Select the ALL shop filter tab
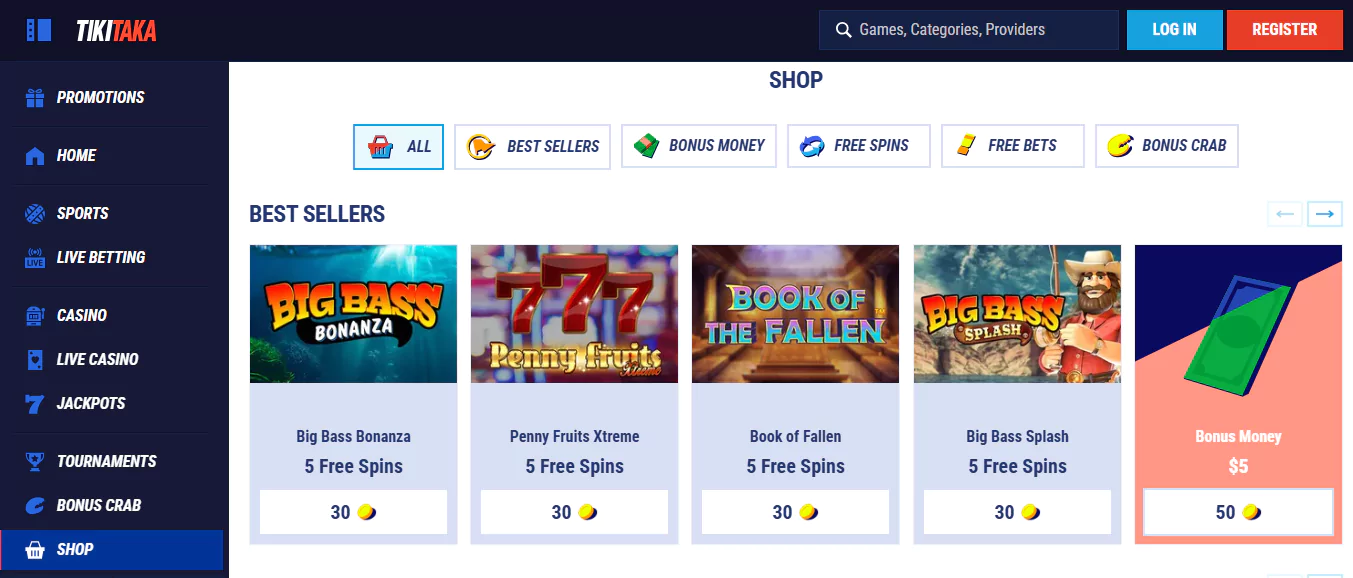This screenshot has height=578, width=1353. (x=398, y=147)
